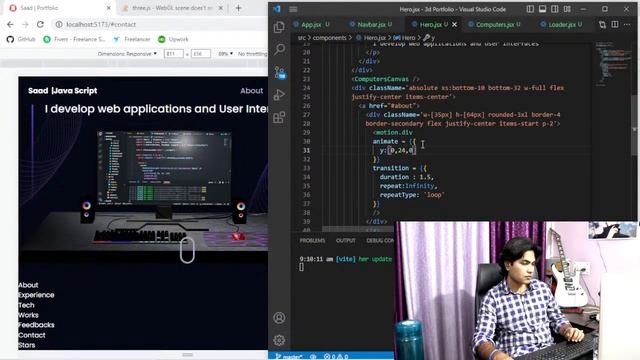
Task: Close the Saad Portfolio browser tab
Action: (x=109, y=8)
